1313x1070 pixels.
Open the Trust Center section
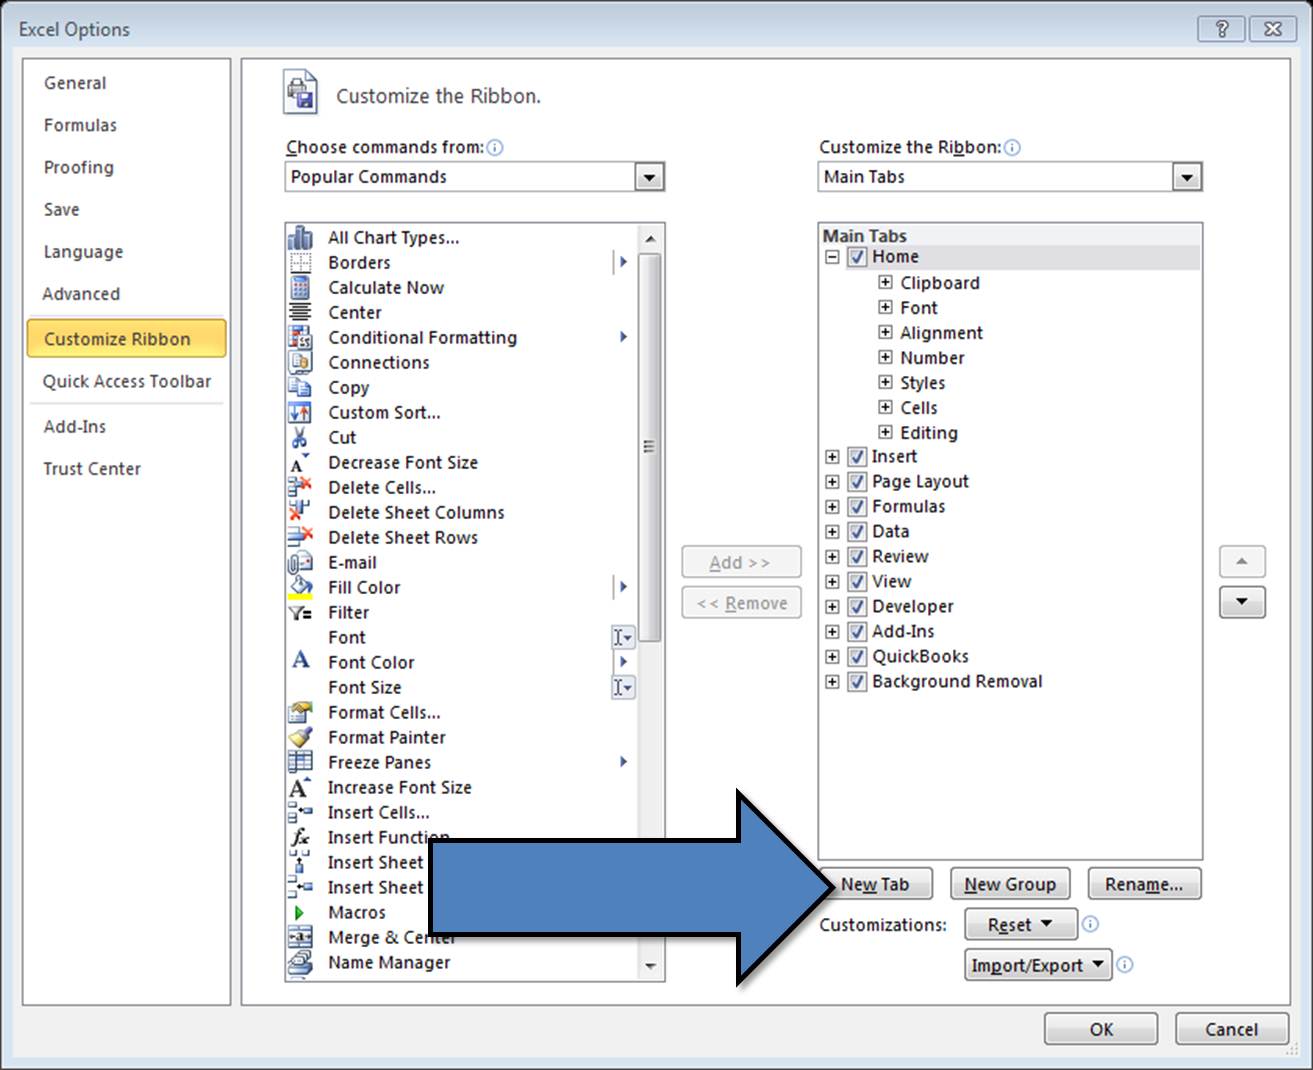click(x=92, y=468)
